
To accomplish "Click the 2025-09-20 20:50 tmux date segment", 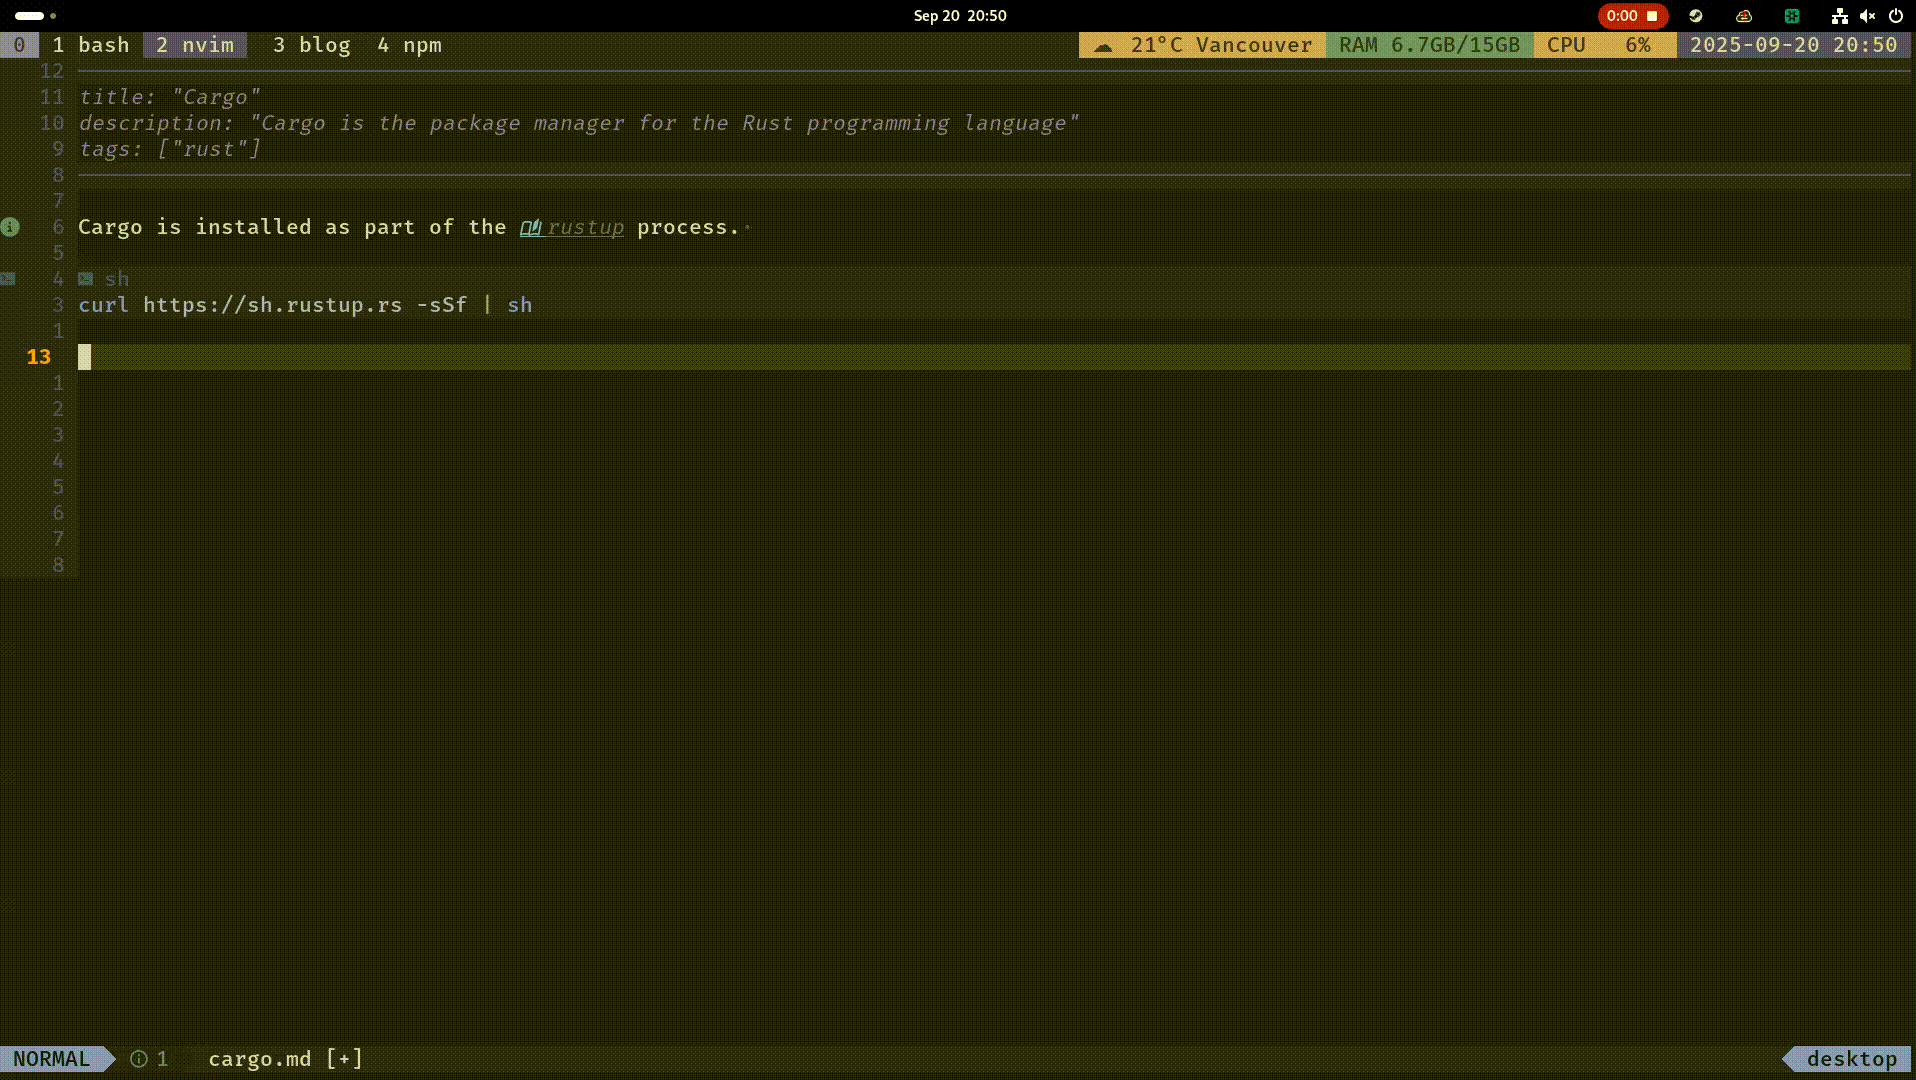I will click(x=1794, y=45).
